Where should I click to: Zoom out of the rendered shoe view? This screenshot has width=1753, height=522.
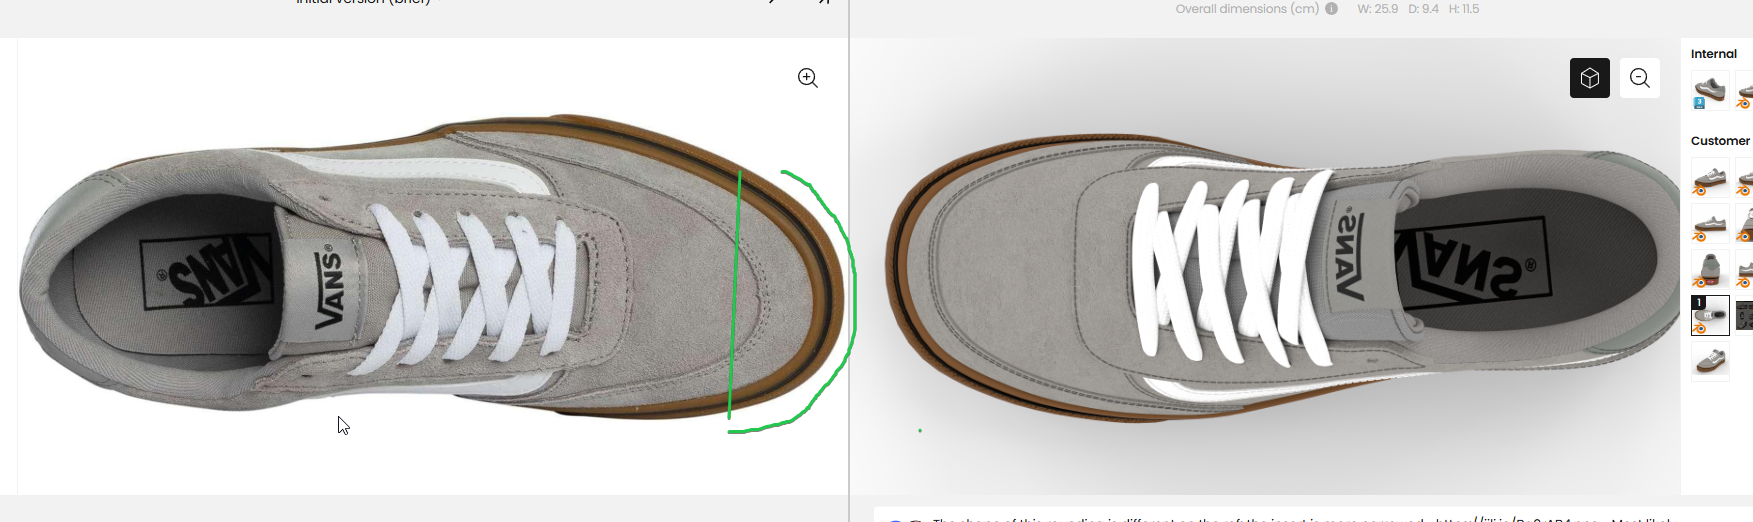tap(1640, 78)
